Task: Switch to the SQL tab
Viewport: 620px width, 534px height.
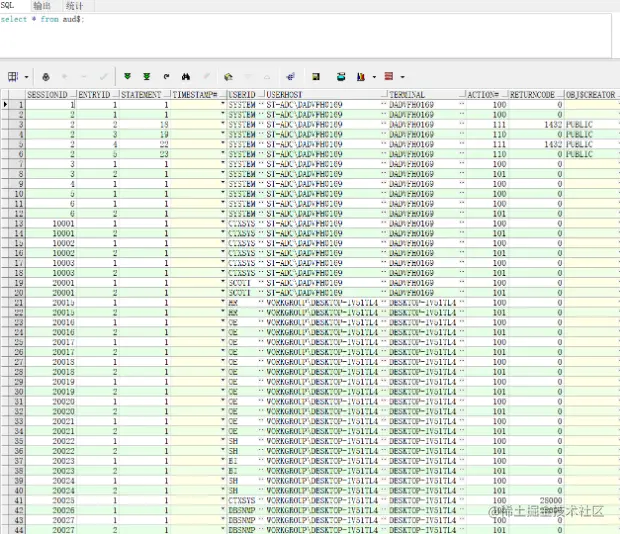Action: point(7,6)
